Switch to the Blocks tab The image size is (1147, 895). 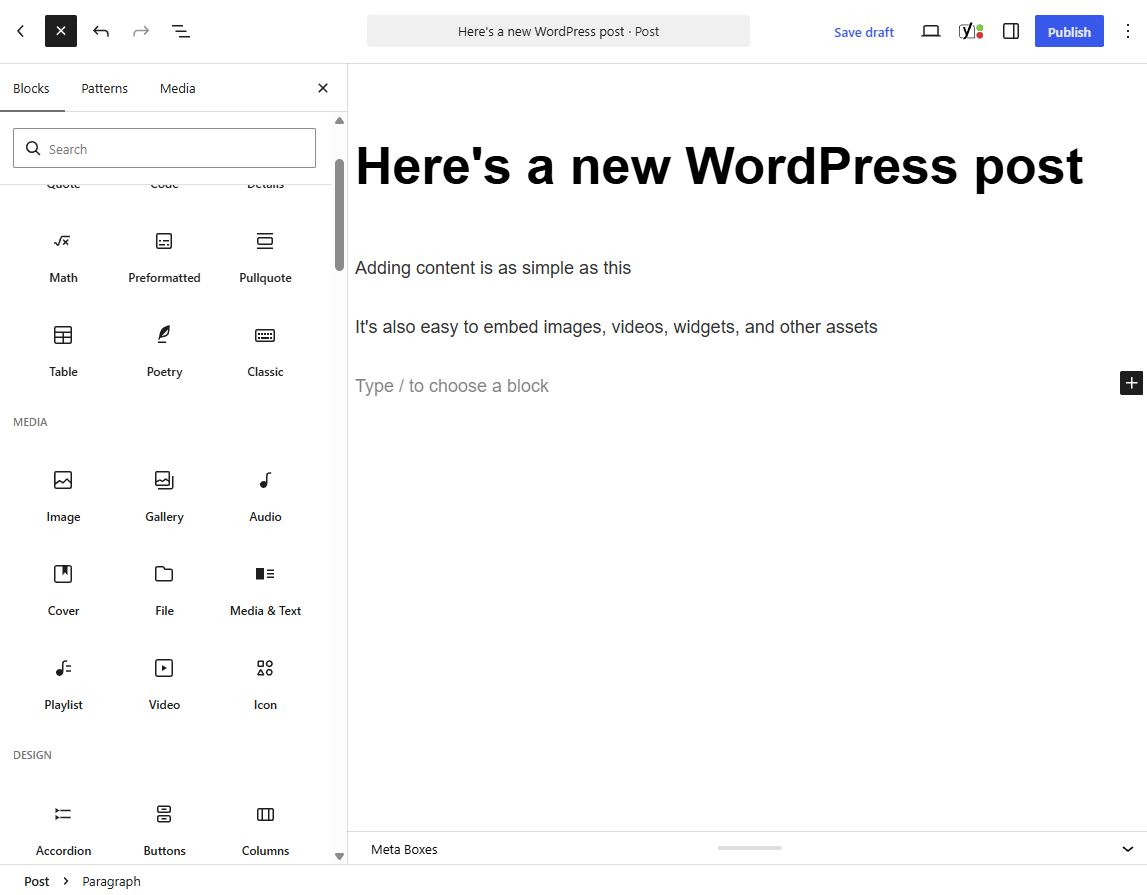point(31,88)
